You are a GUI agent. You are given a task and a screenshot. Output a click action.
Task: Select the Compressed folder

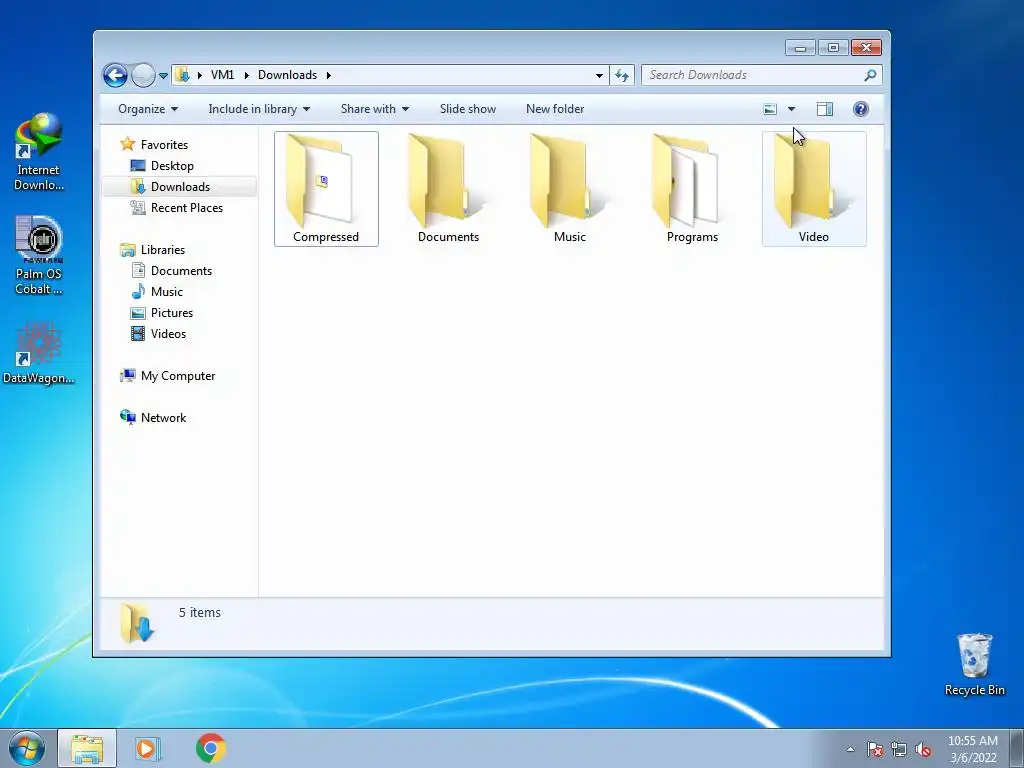(326, 189)
